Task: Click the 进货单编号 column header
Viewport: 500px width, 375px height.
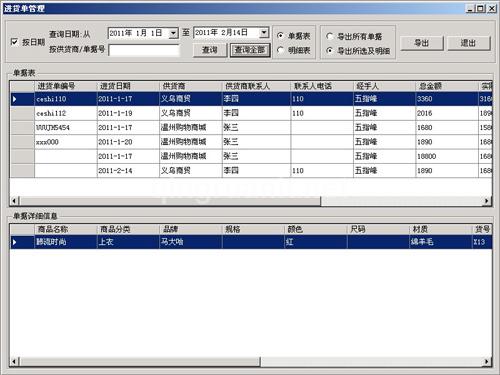Action: click(66, 86)
